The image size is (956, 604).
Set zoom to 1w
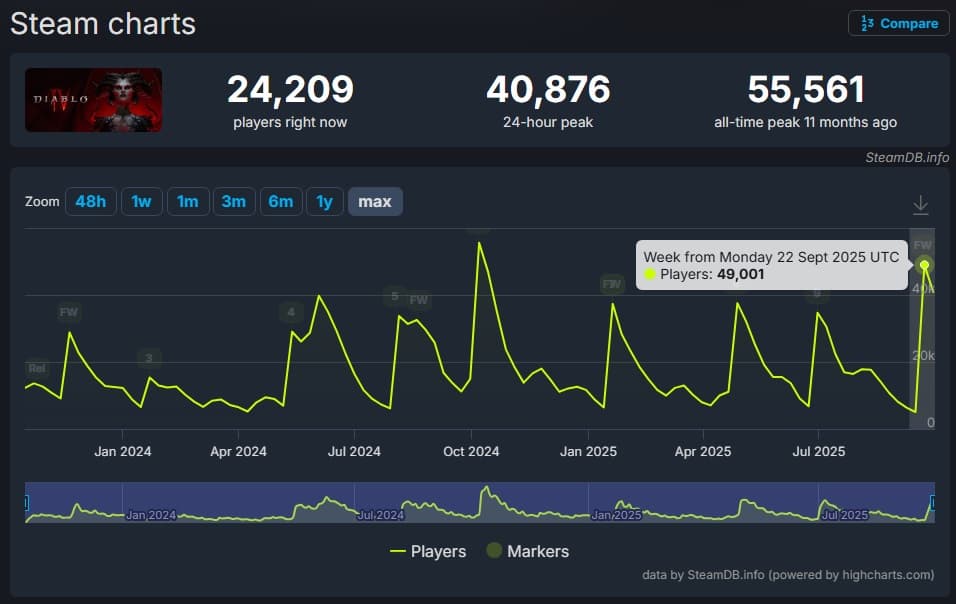tap(141, 202)
